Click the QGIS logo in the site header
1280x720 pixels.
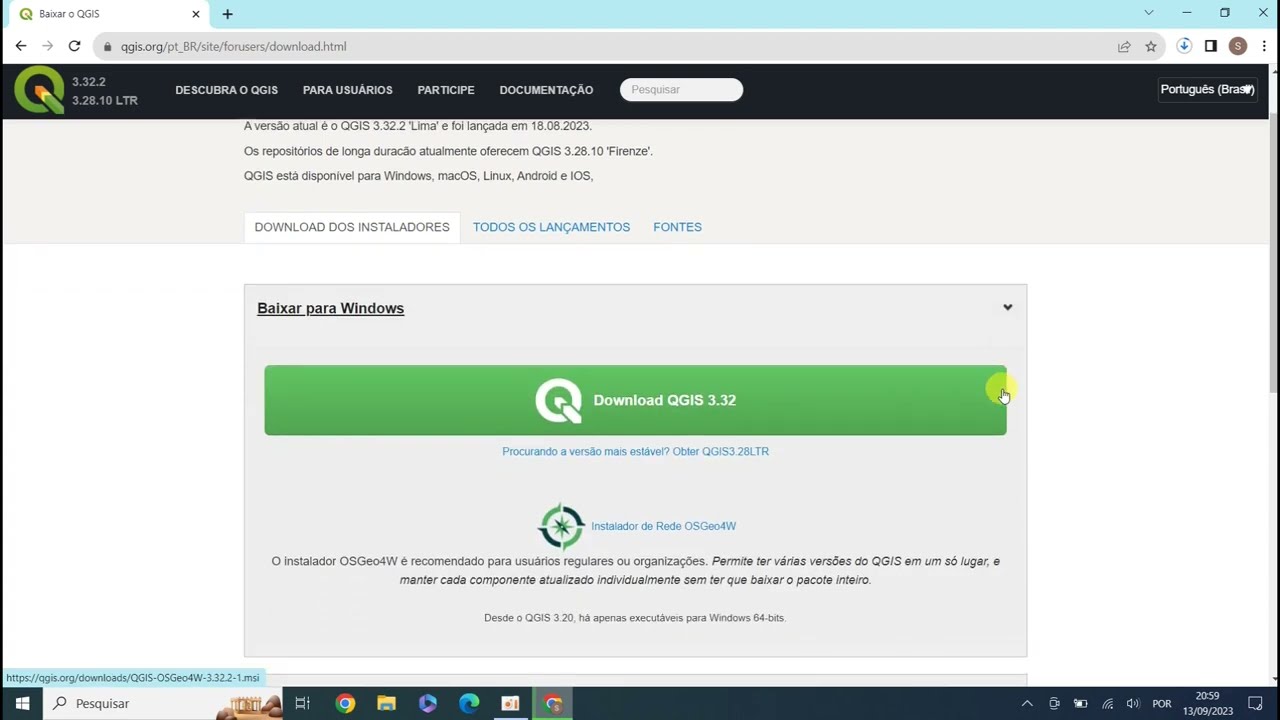click(39, 90)
